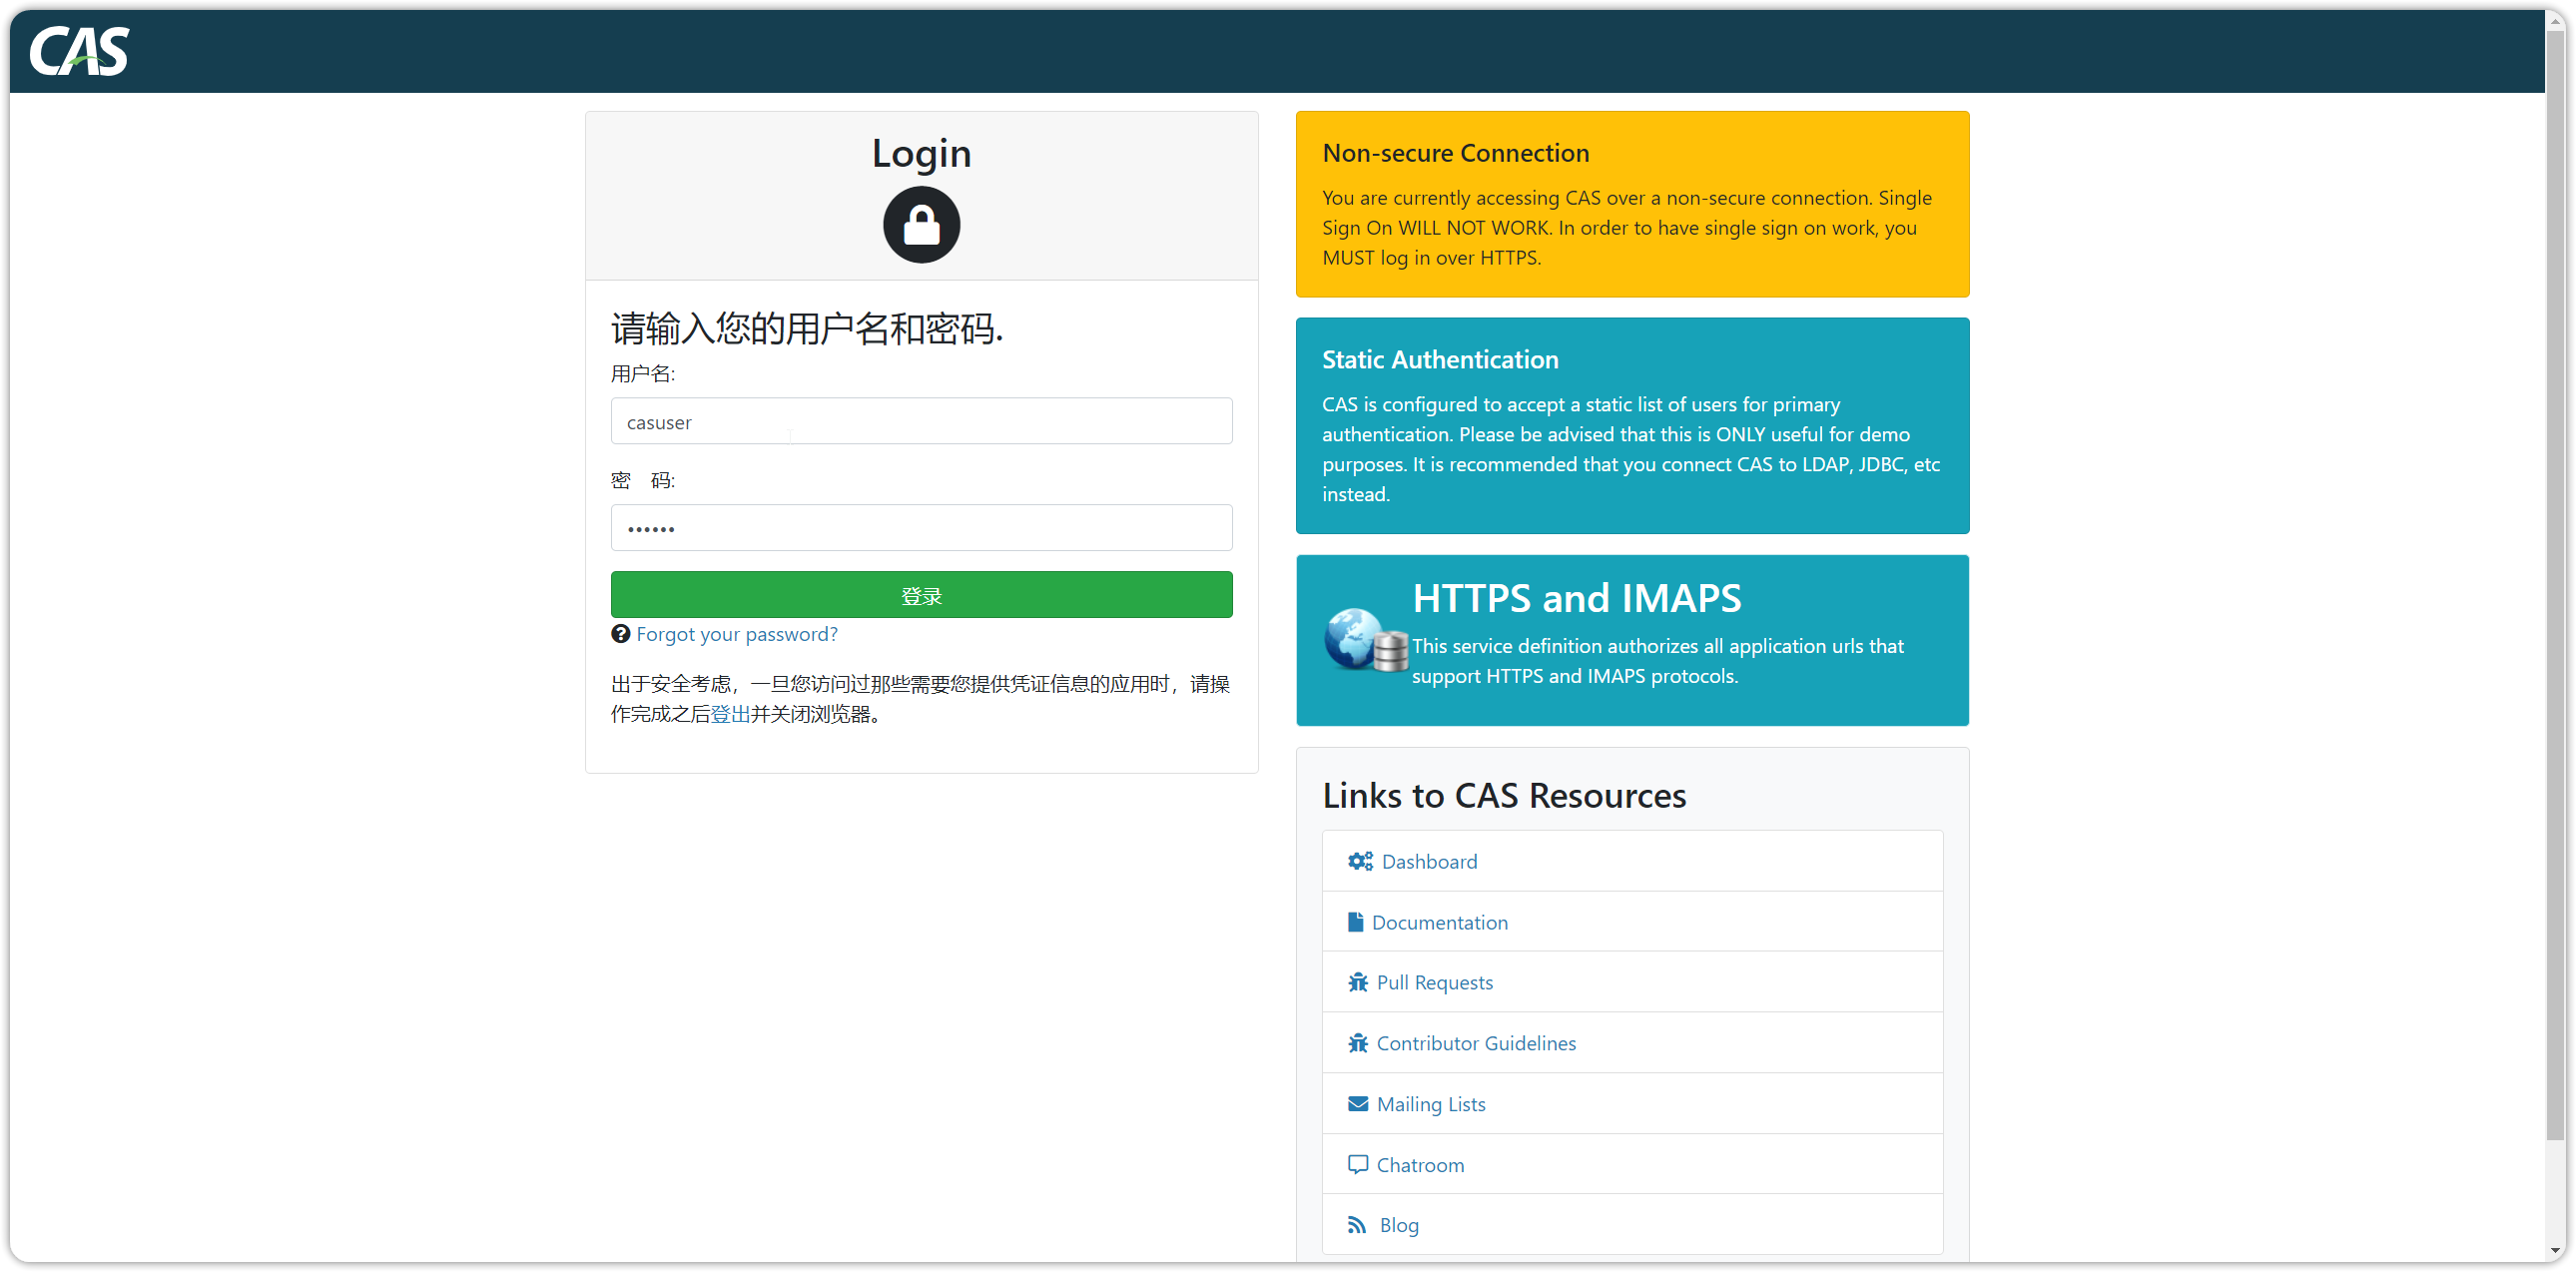The image size is (2576, 1272).
Task: Focus the password input field
Action: (x=921, y=528)
